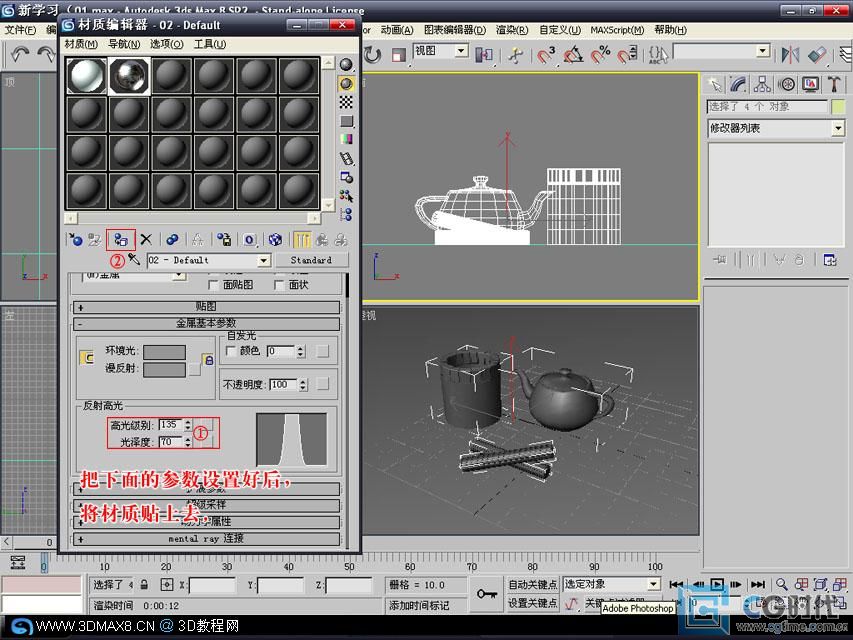Open 选定对象 key filter dropdown

[653, 584]
